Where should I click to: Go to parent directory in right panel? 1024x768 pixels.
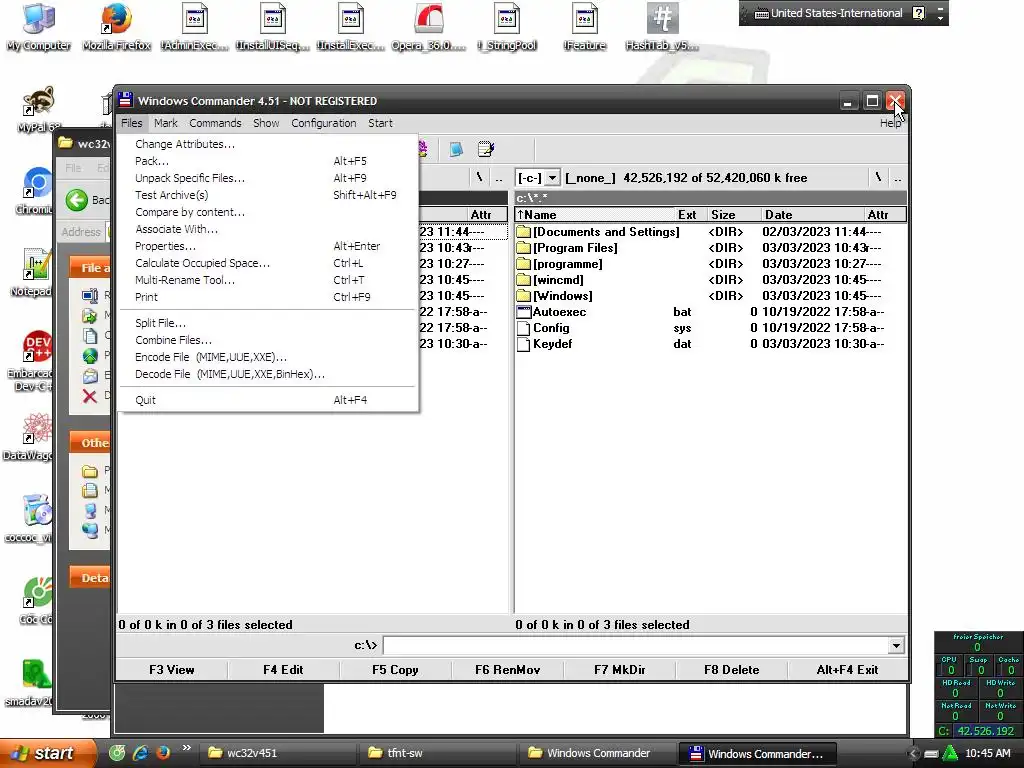[897, 178]
